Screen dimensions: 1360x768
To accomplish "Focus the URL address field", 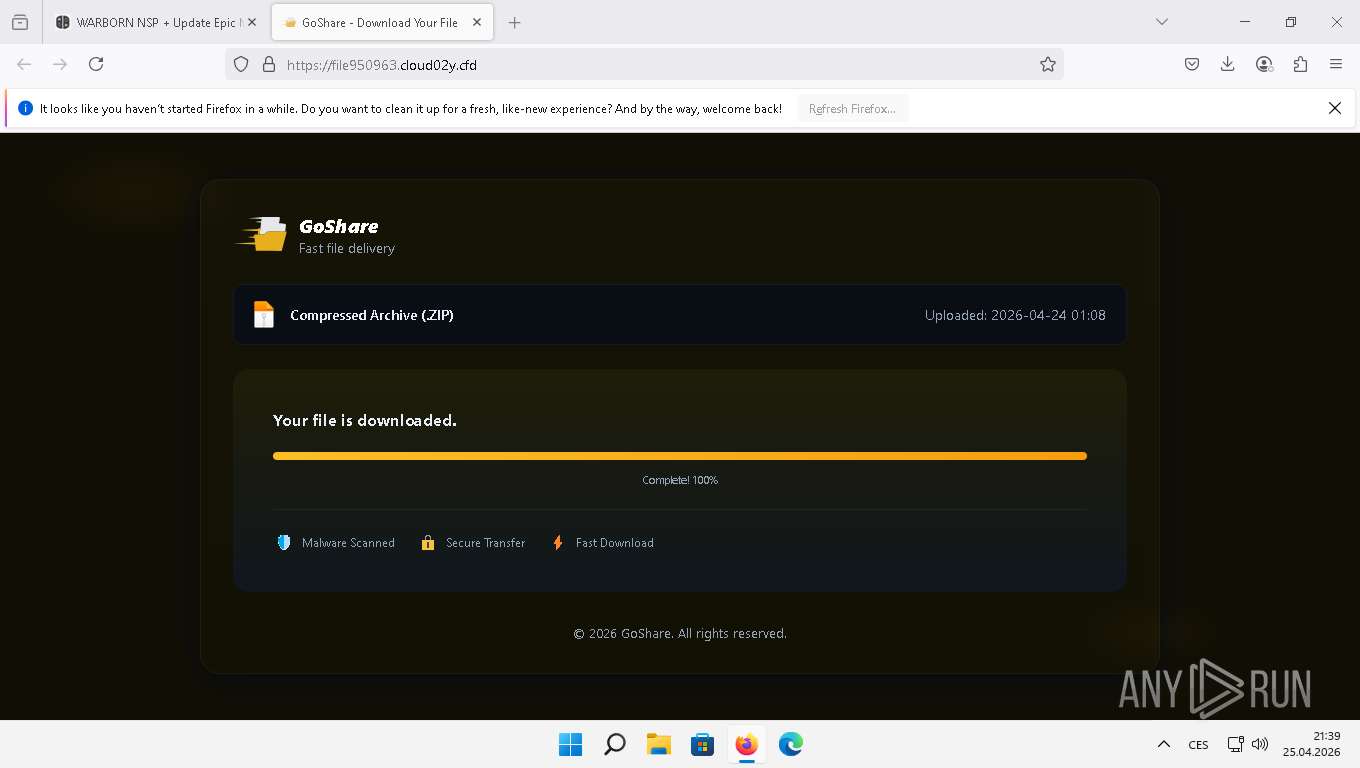I will (x=644, y=64).
